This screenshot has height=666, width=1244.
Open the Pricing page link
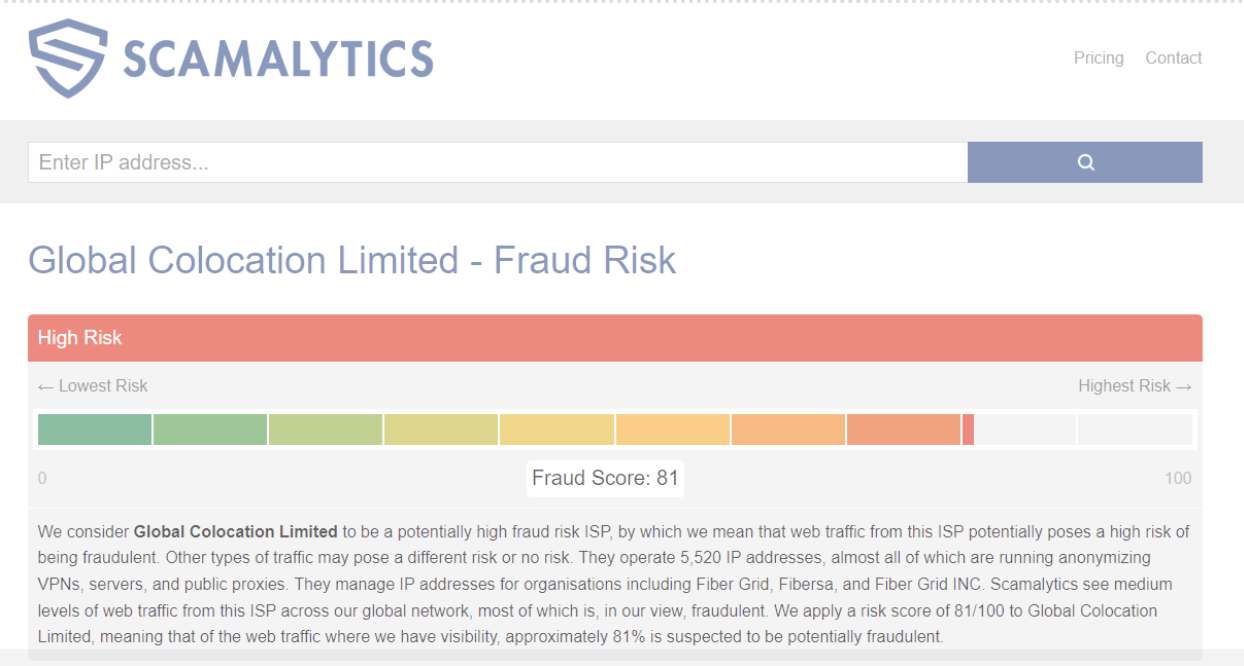(1099, 58)
